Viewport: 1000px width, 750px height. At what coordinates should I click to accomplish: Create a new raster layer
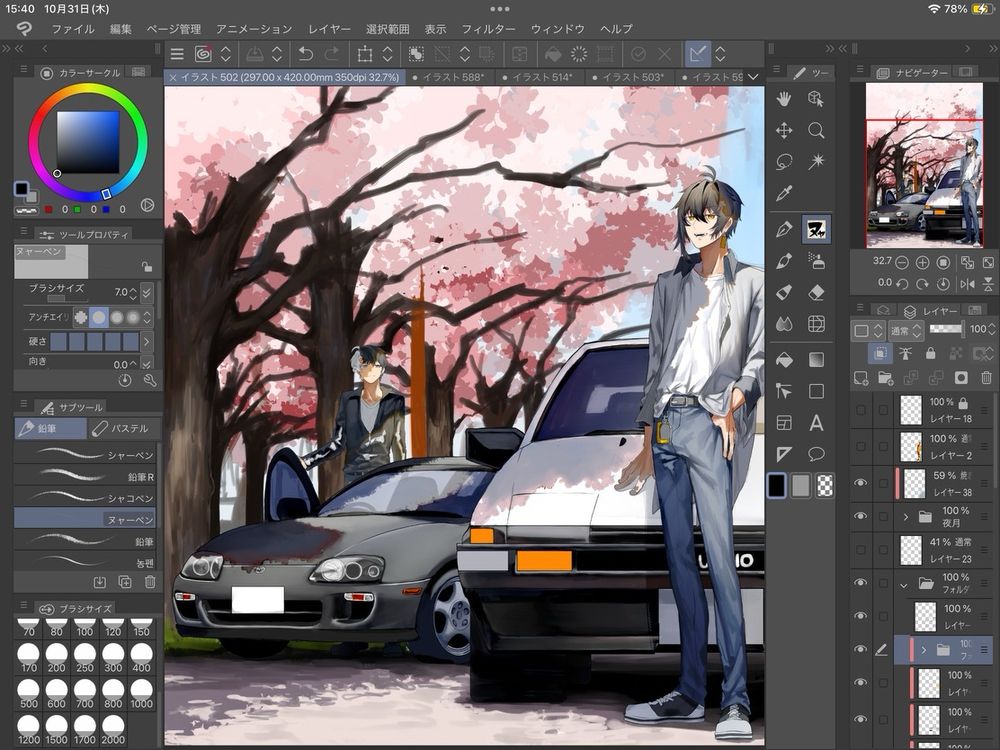click(860, 378)
